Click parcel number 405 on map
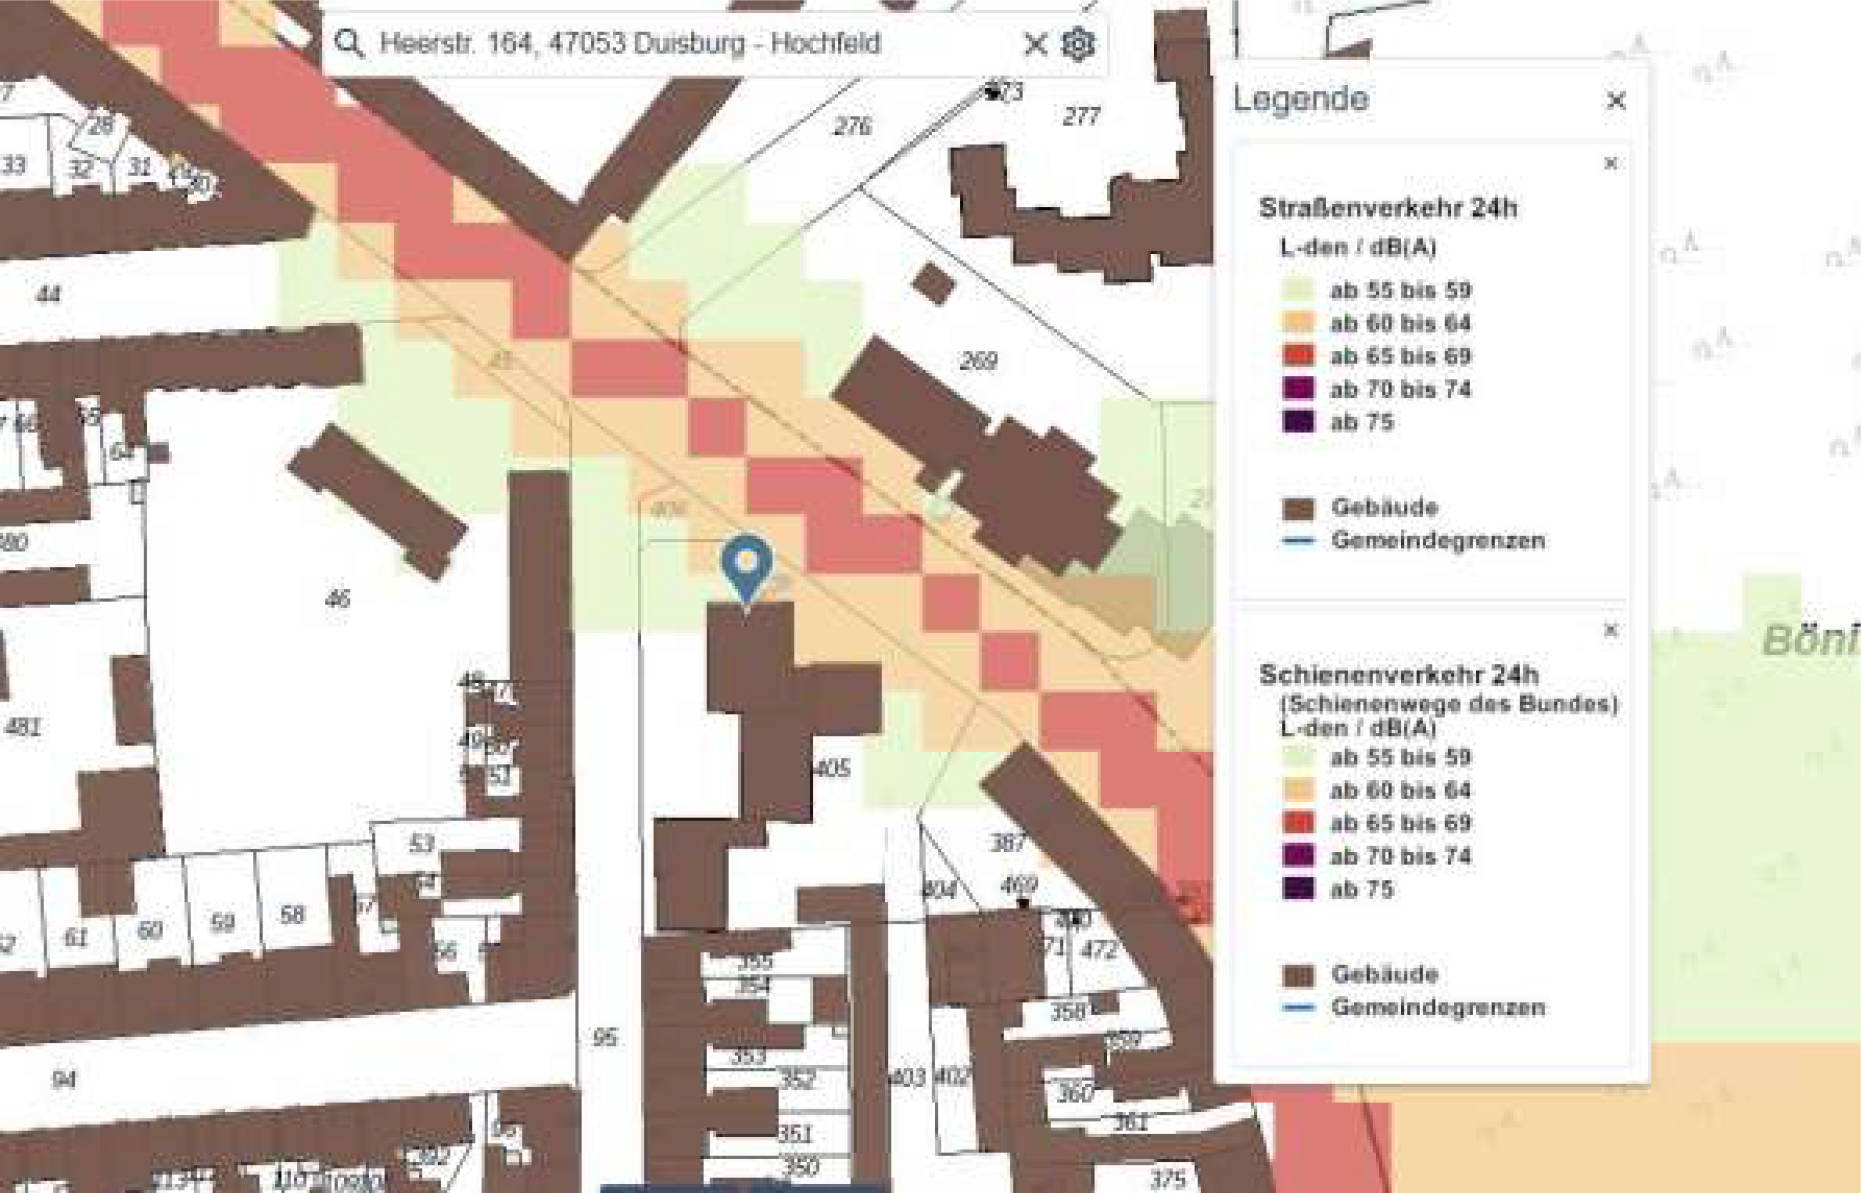The height and width of the screenshot is (1193, 1861). pyautogui.click(x=832, y=769)
